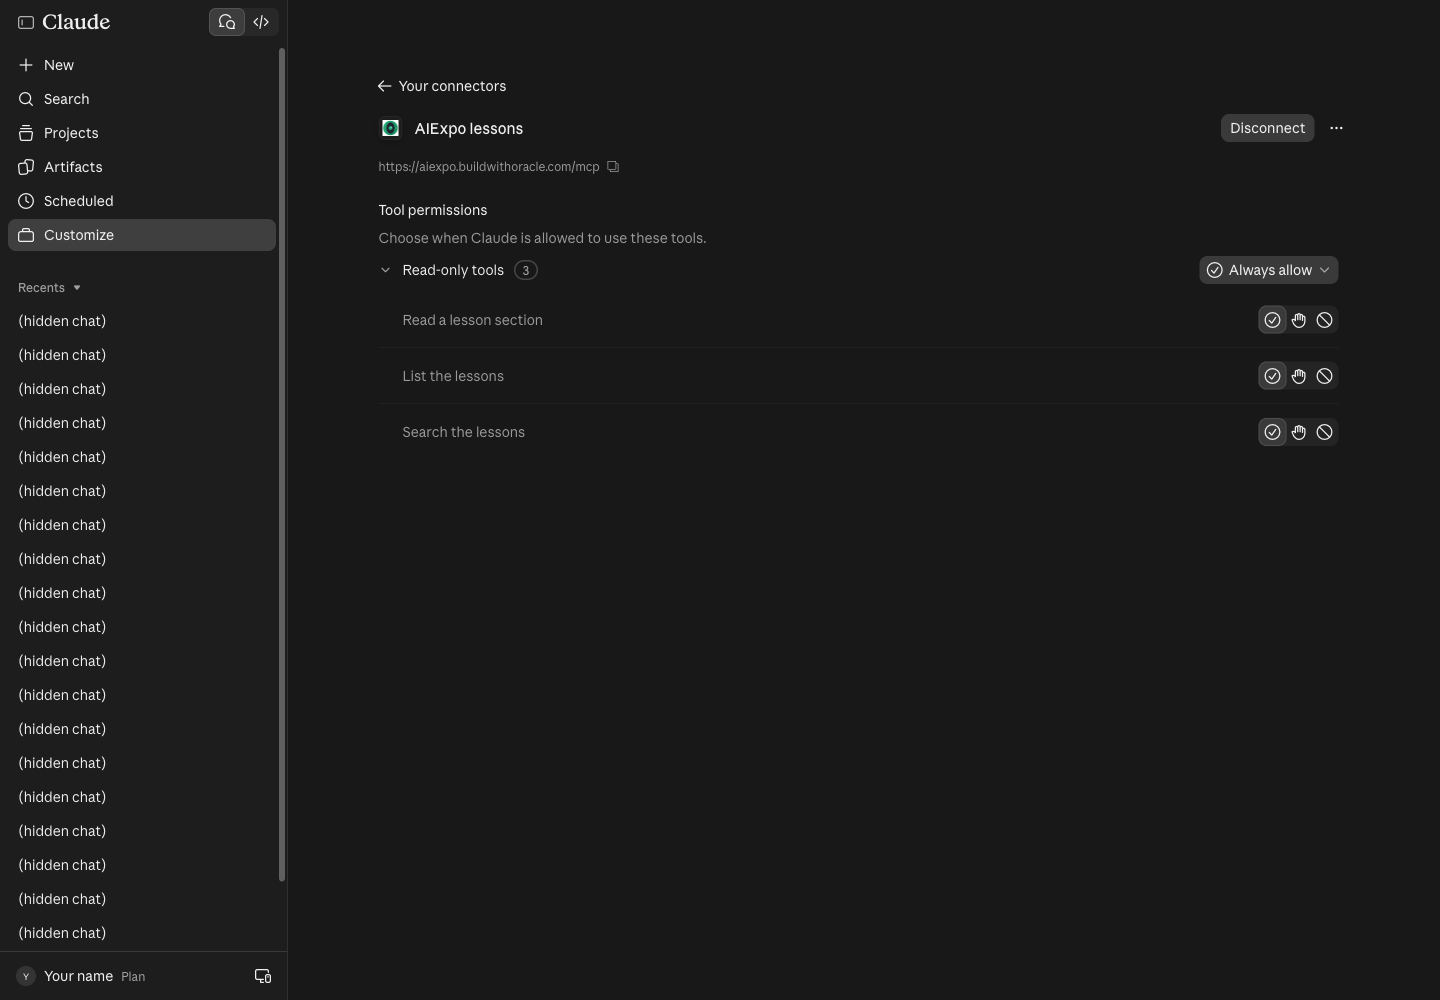Select Customize in the sidebar
The width and height of the screenshot is (1440, 1000).
[142, 235]
